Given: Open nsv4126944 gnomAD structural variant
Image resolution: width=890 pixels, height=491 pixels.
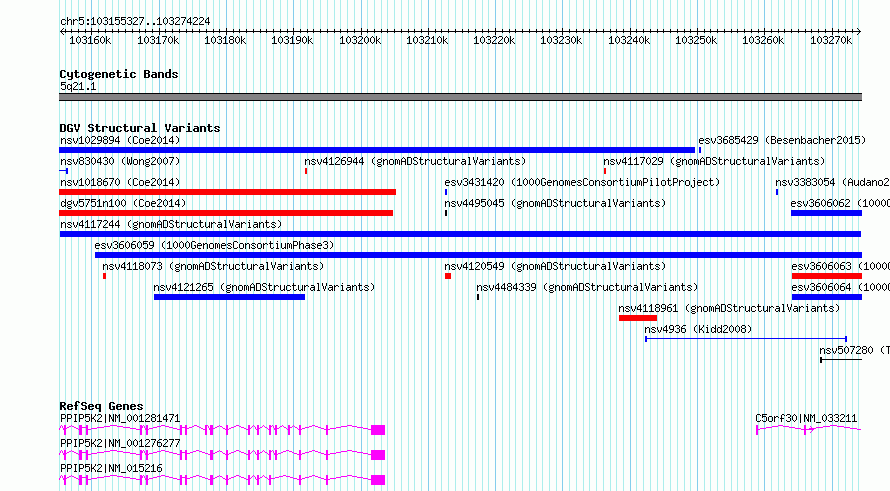Looking at the screenshot, I should [415, 161].
